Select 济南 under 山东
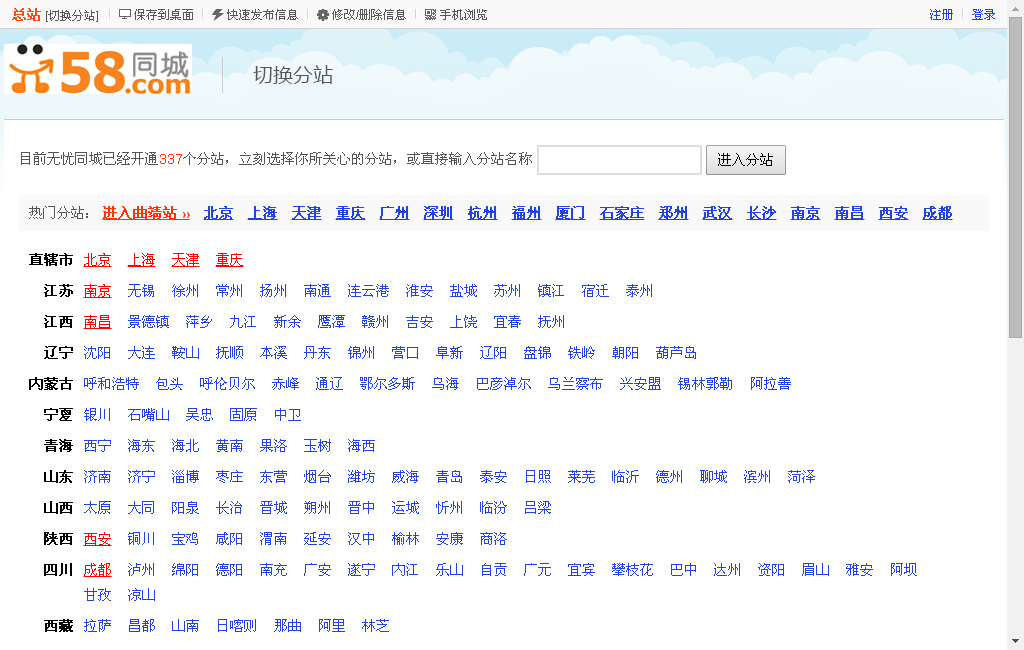 pyautogui.click(x=98, y=476)
